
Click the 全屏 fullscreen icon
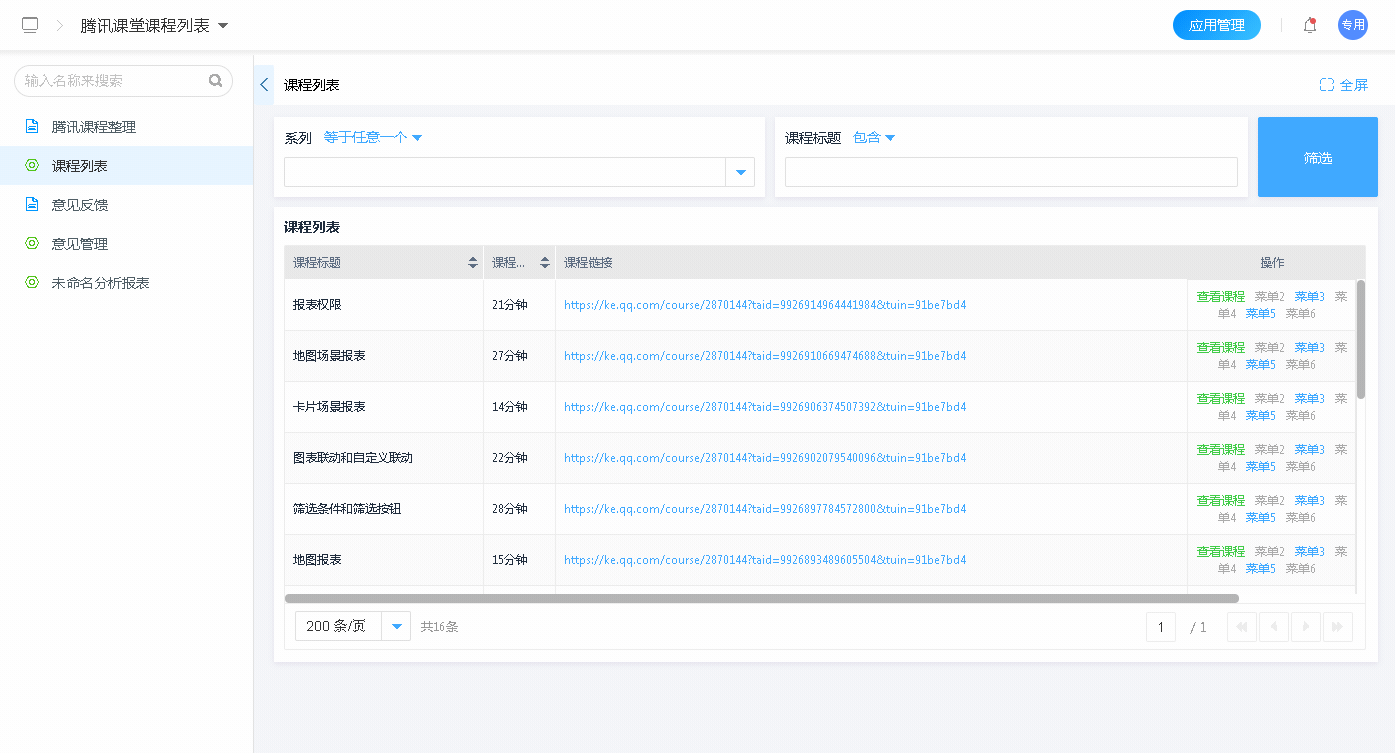pyautogui.click(x=1327, y=85)
